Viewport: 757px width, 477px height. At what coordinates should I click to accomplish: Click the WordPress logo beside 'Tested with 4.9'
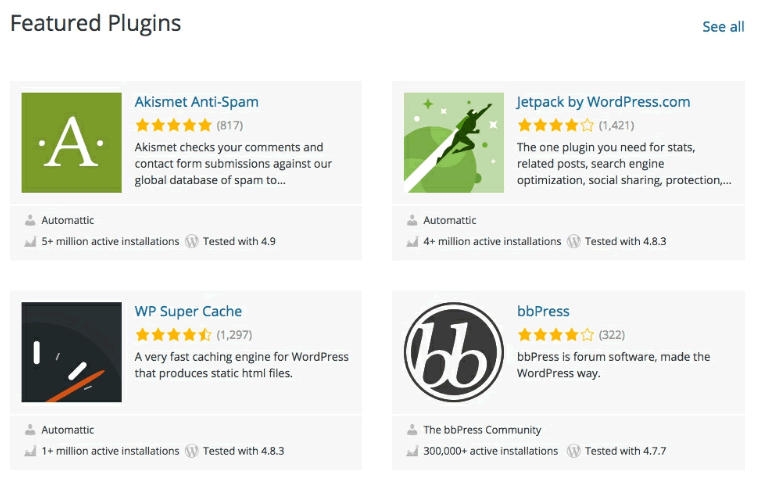pyautogui.click(x=192, y=241)
